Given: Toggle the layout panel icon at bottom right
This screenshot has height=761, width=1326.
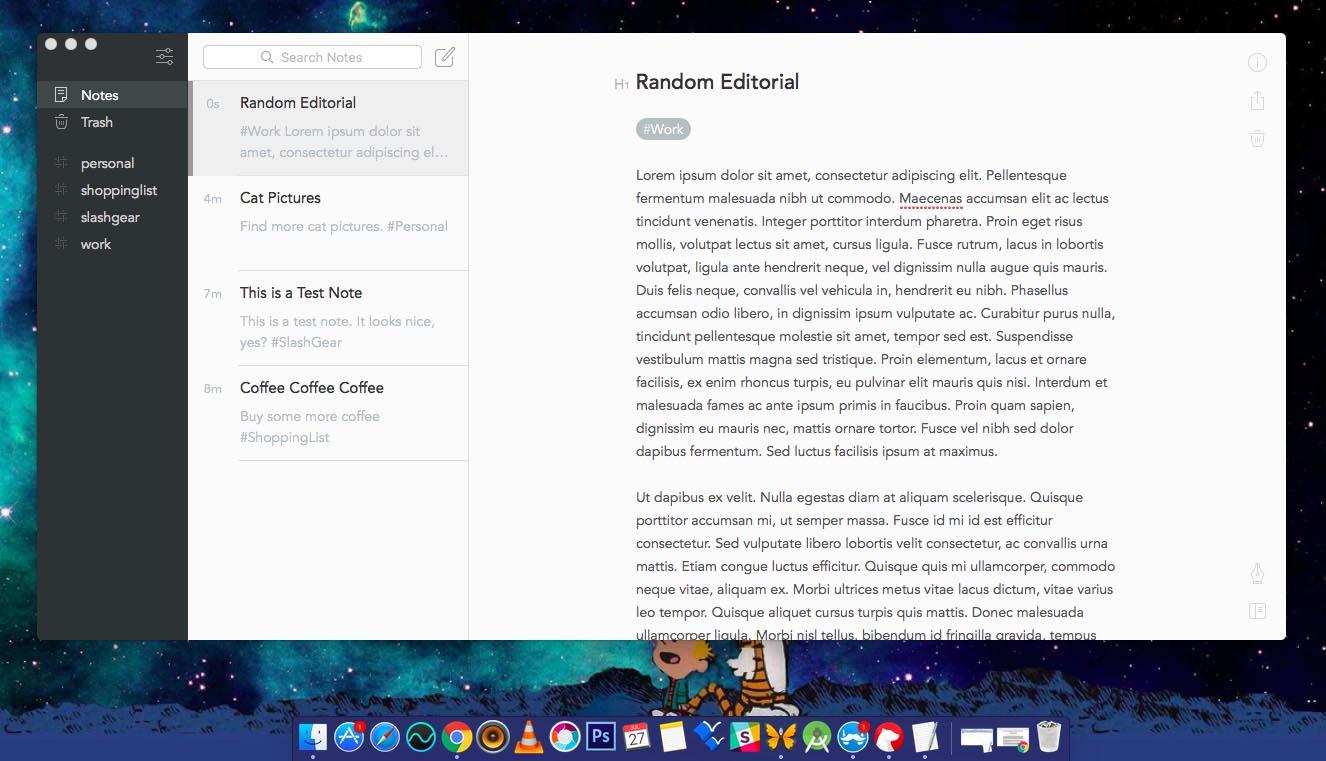Looking at the screenshot, I should (1257, 611).
